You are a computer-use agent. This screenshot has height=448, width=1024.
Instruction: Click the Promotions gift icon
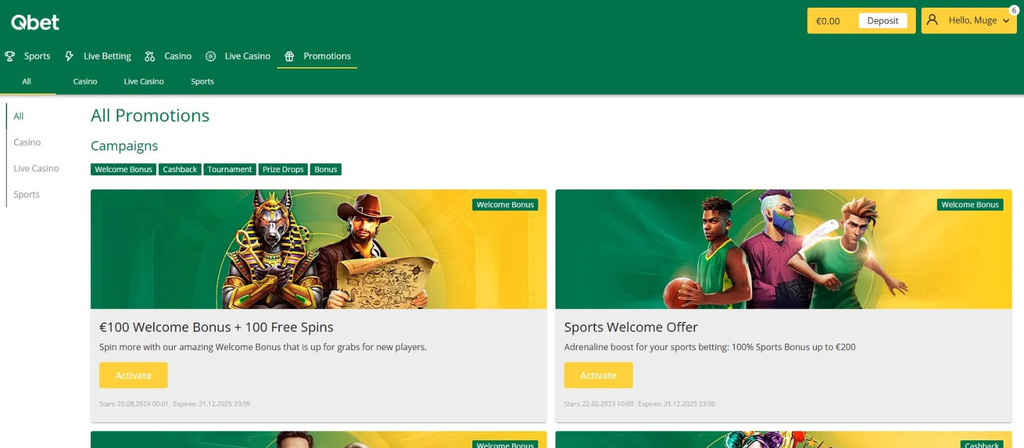[x=289, y=56]
